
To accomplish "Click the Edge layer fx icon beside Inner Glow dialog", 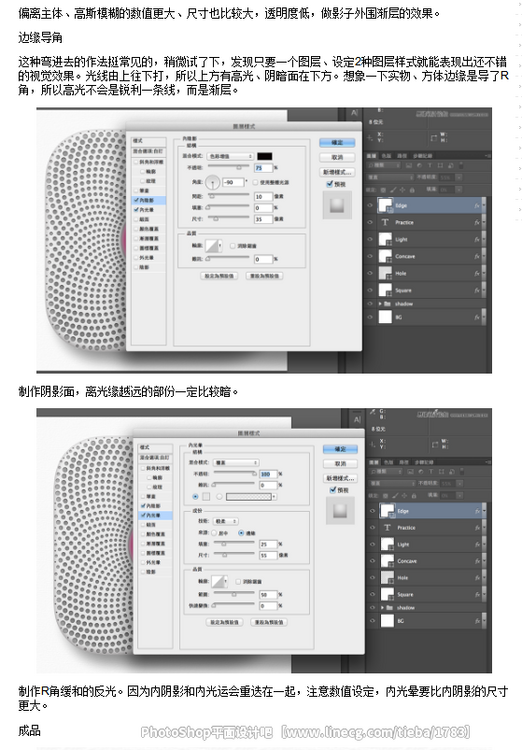I will tap(478, 511).
